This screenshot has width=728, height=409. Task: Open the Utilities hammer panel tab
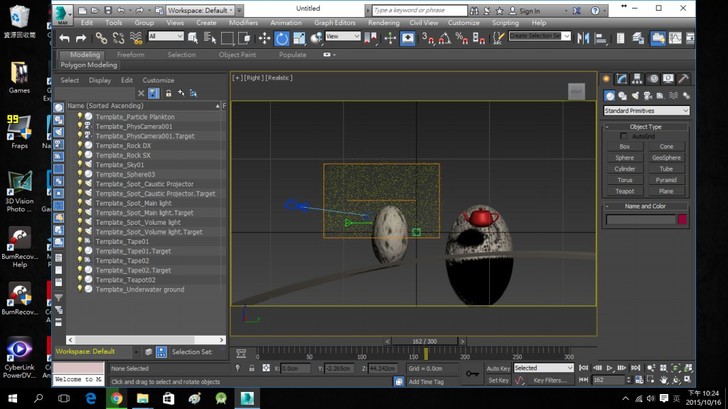682,78
